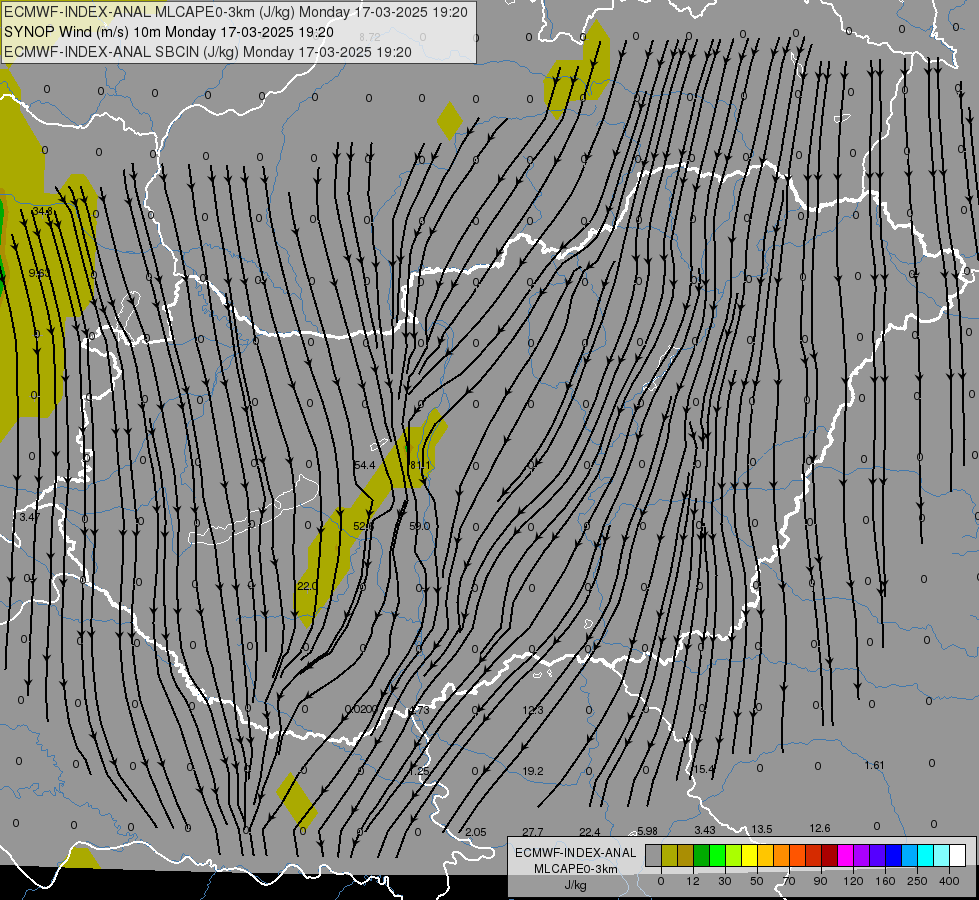Click the 22.4 value near bottom

(x=590, y=832)
